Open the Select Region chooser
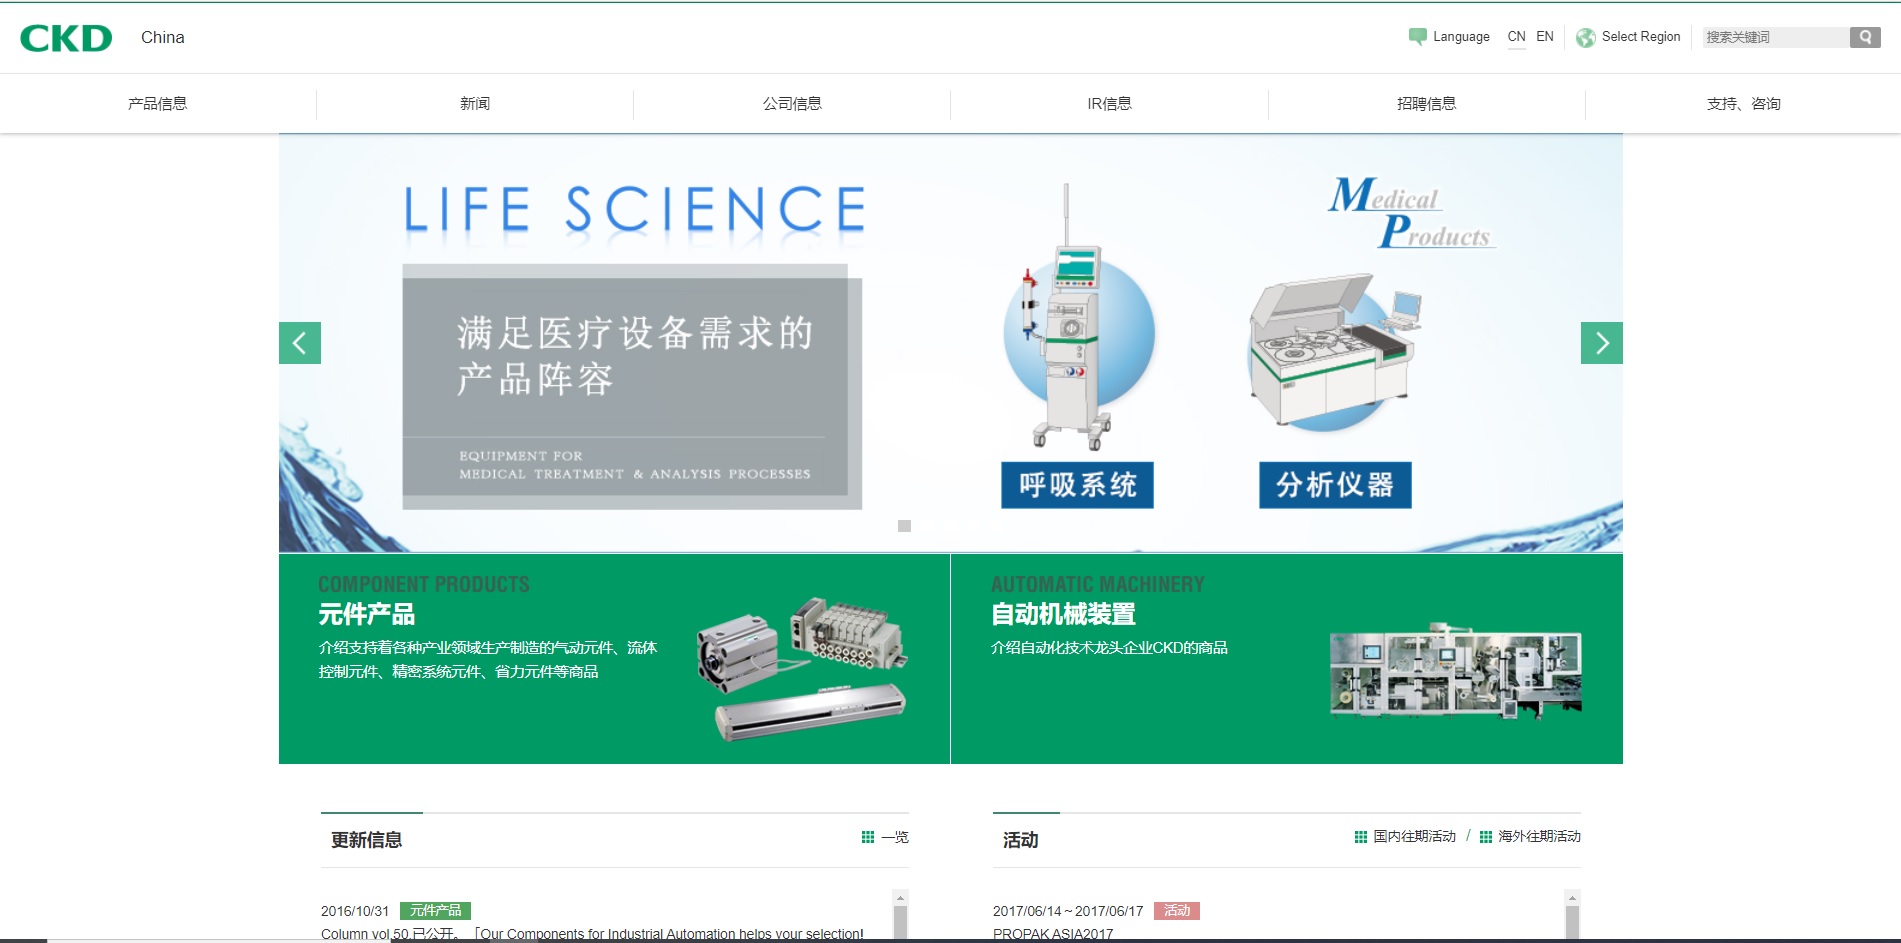 click(x=1640, y=36)
